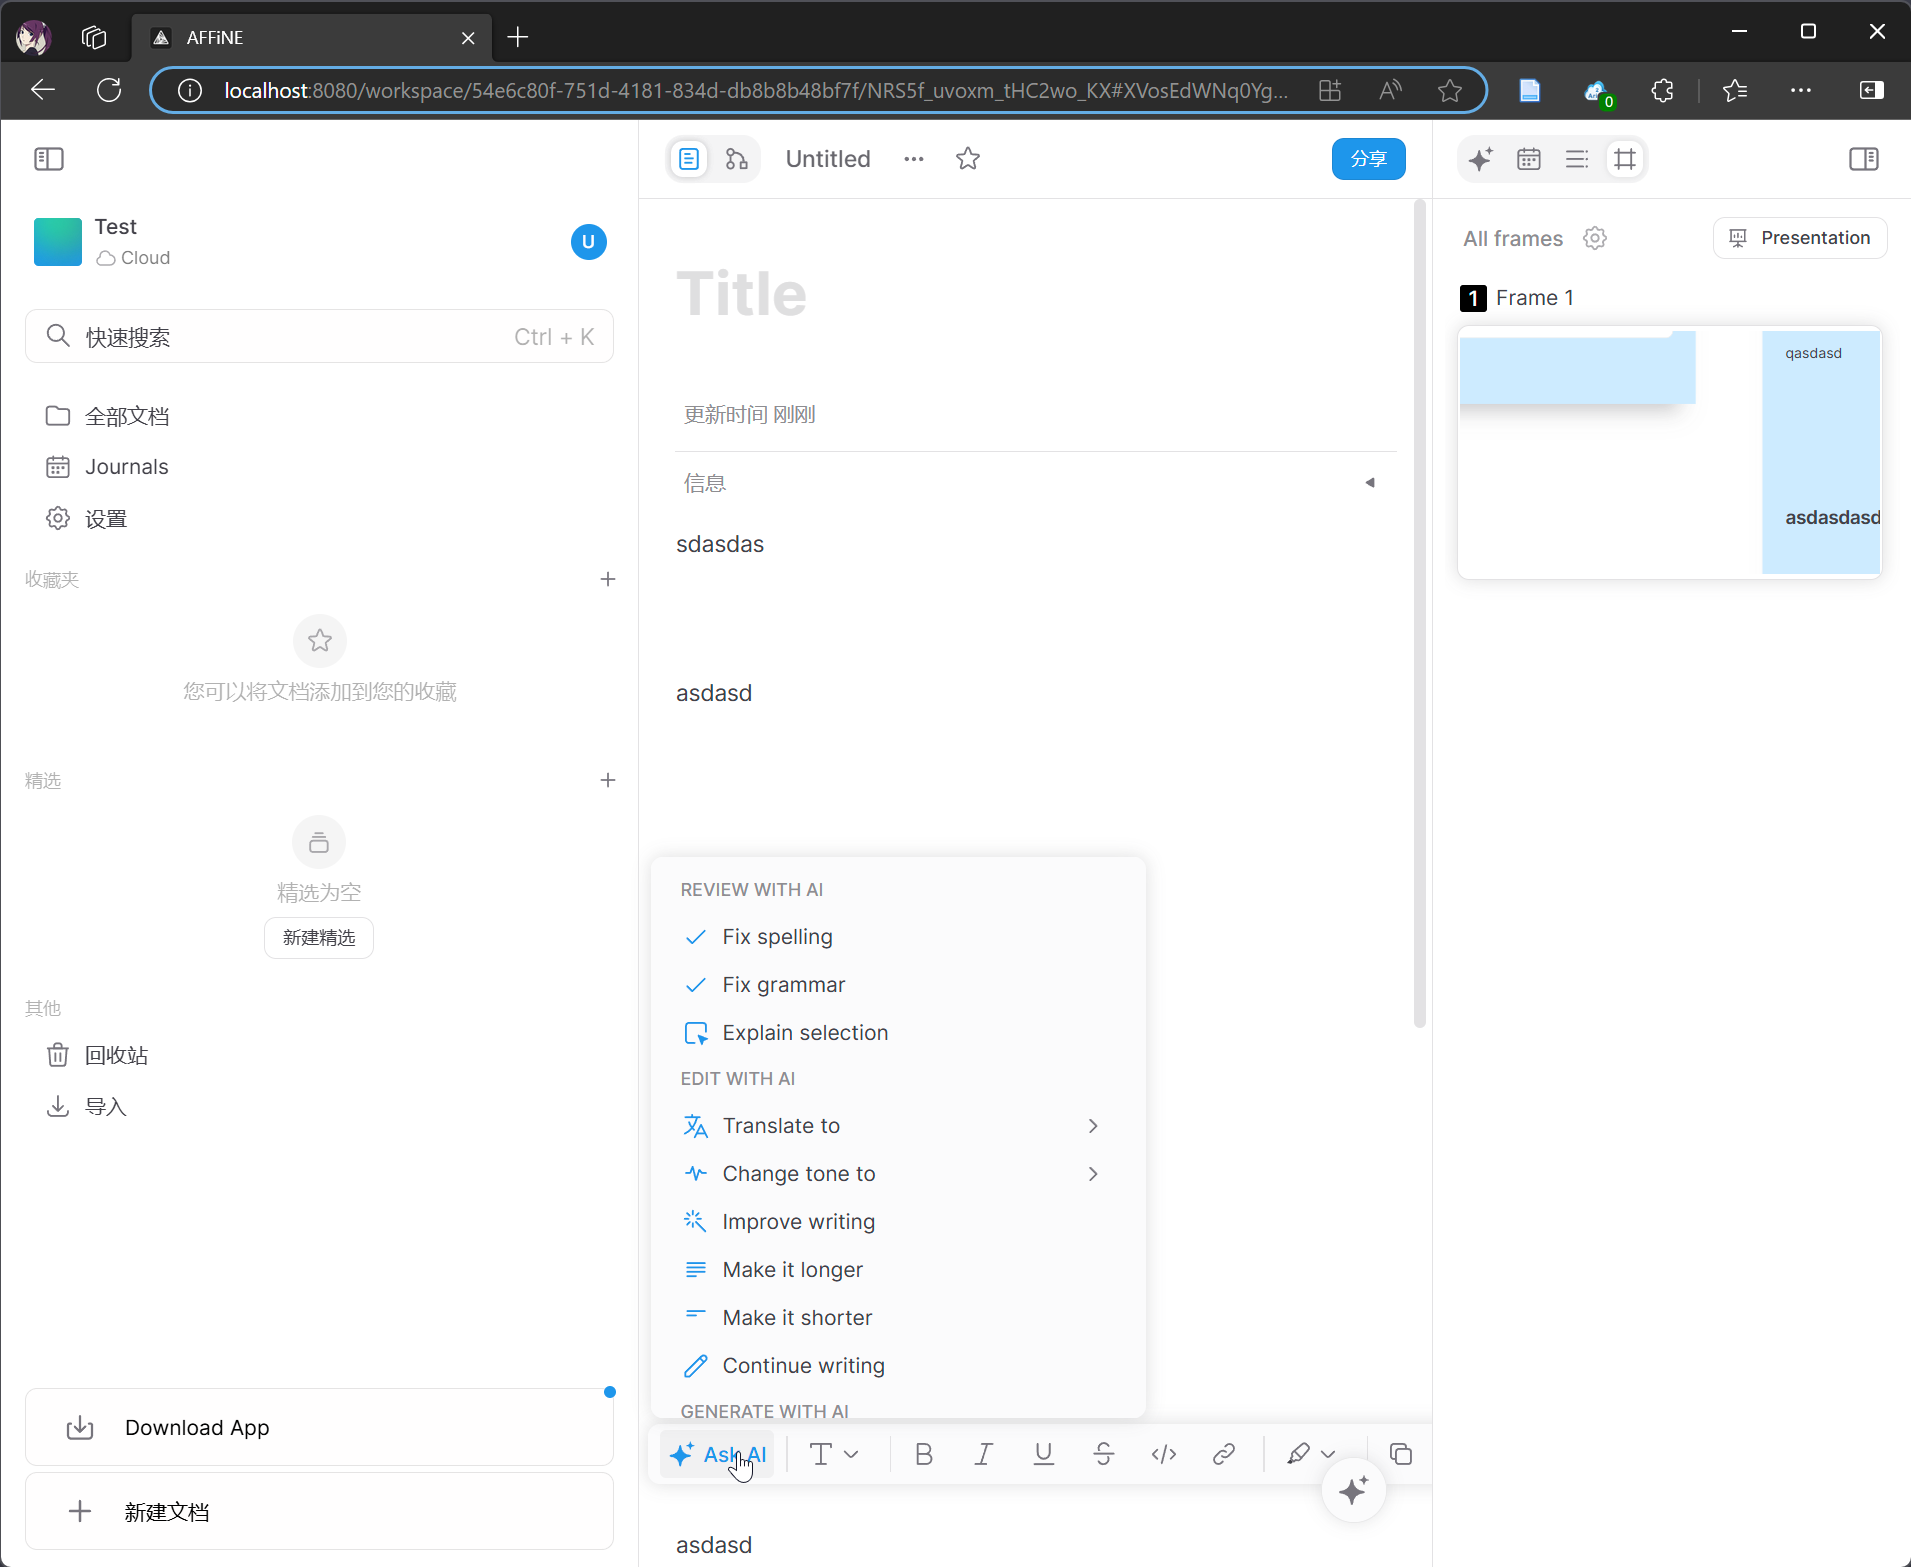Insert a link with the link icon
This screenshot has height=1567, width=1911.
pyautogui.click(x=1223, y=1454)
